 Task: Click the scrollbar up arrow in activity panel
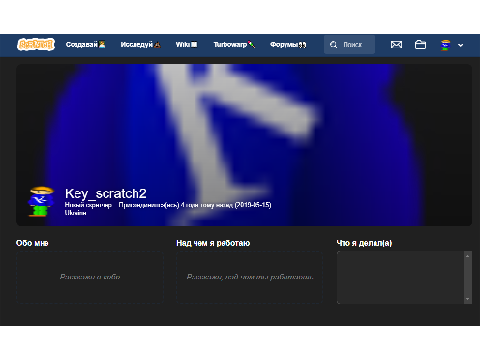click(x=467, y=256)
